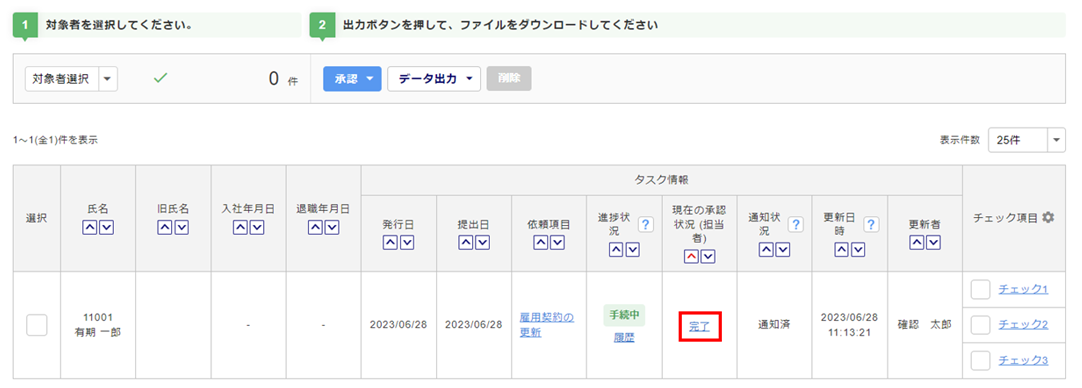The width and height of the screenshot is (1082, 388).
Task: Click the 11001 有期 一郎 name cell
Action: [x=98, y=324]
